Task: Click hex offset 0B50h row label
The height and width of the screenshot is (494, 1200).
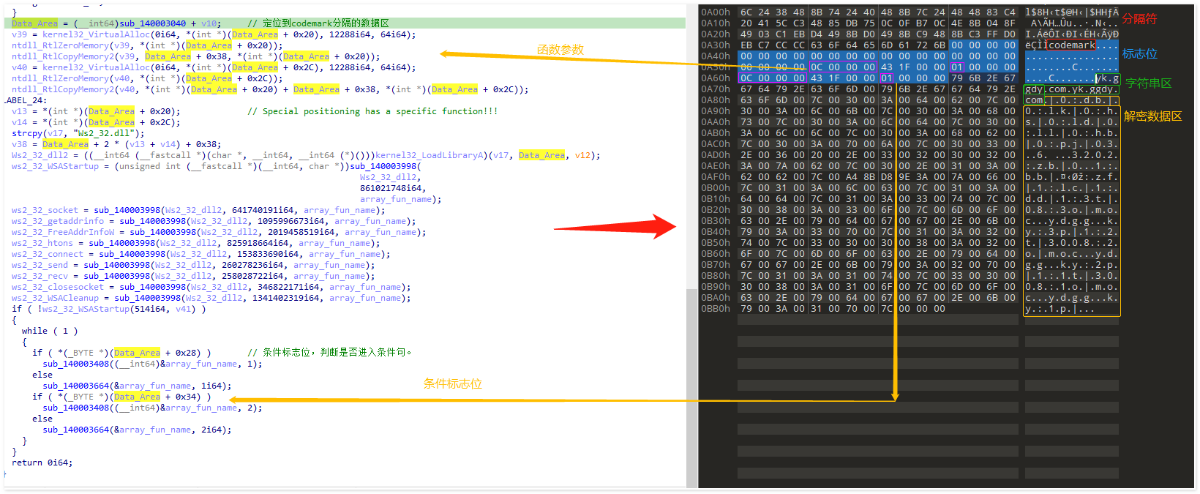Action: point(714,242)
